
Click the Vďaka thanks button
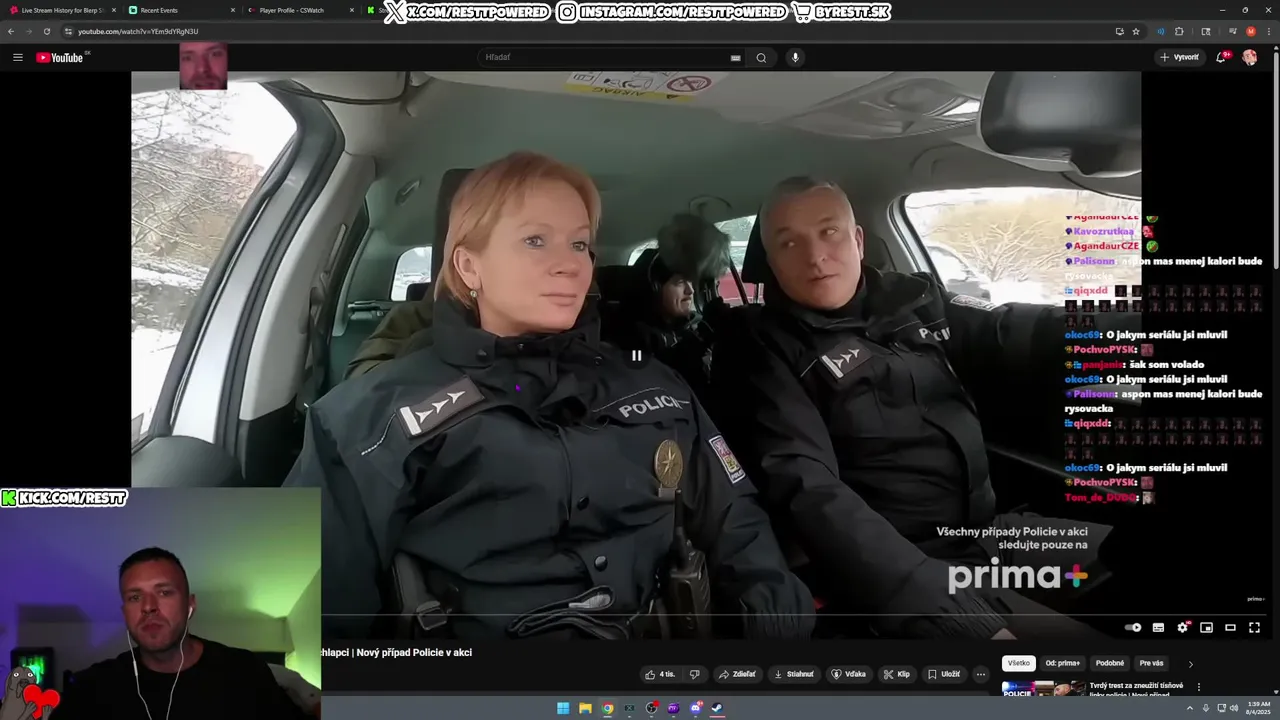849,674
